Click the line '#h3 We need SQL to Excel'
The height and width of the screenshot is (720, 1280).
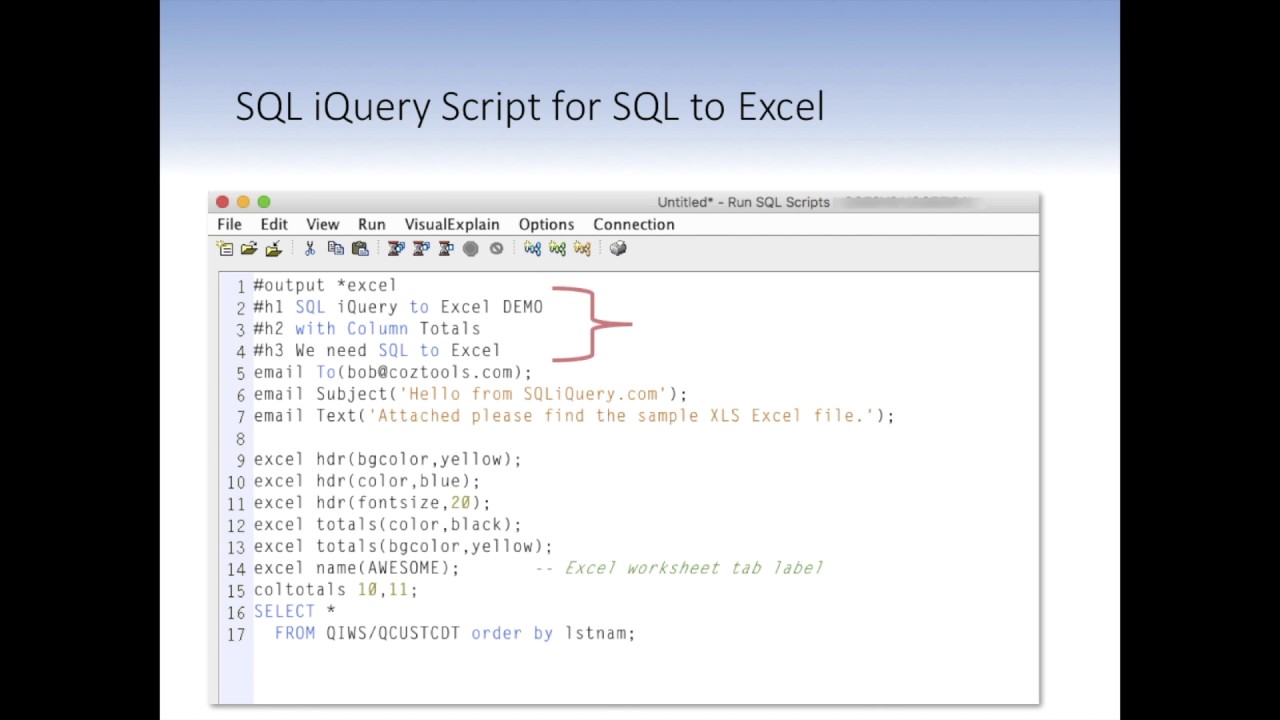377,351
